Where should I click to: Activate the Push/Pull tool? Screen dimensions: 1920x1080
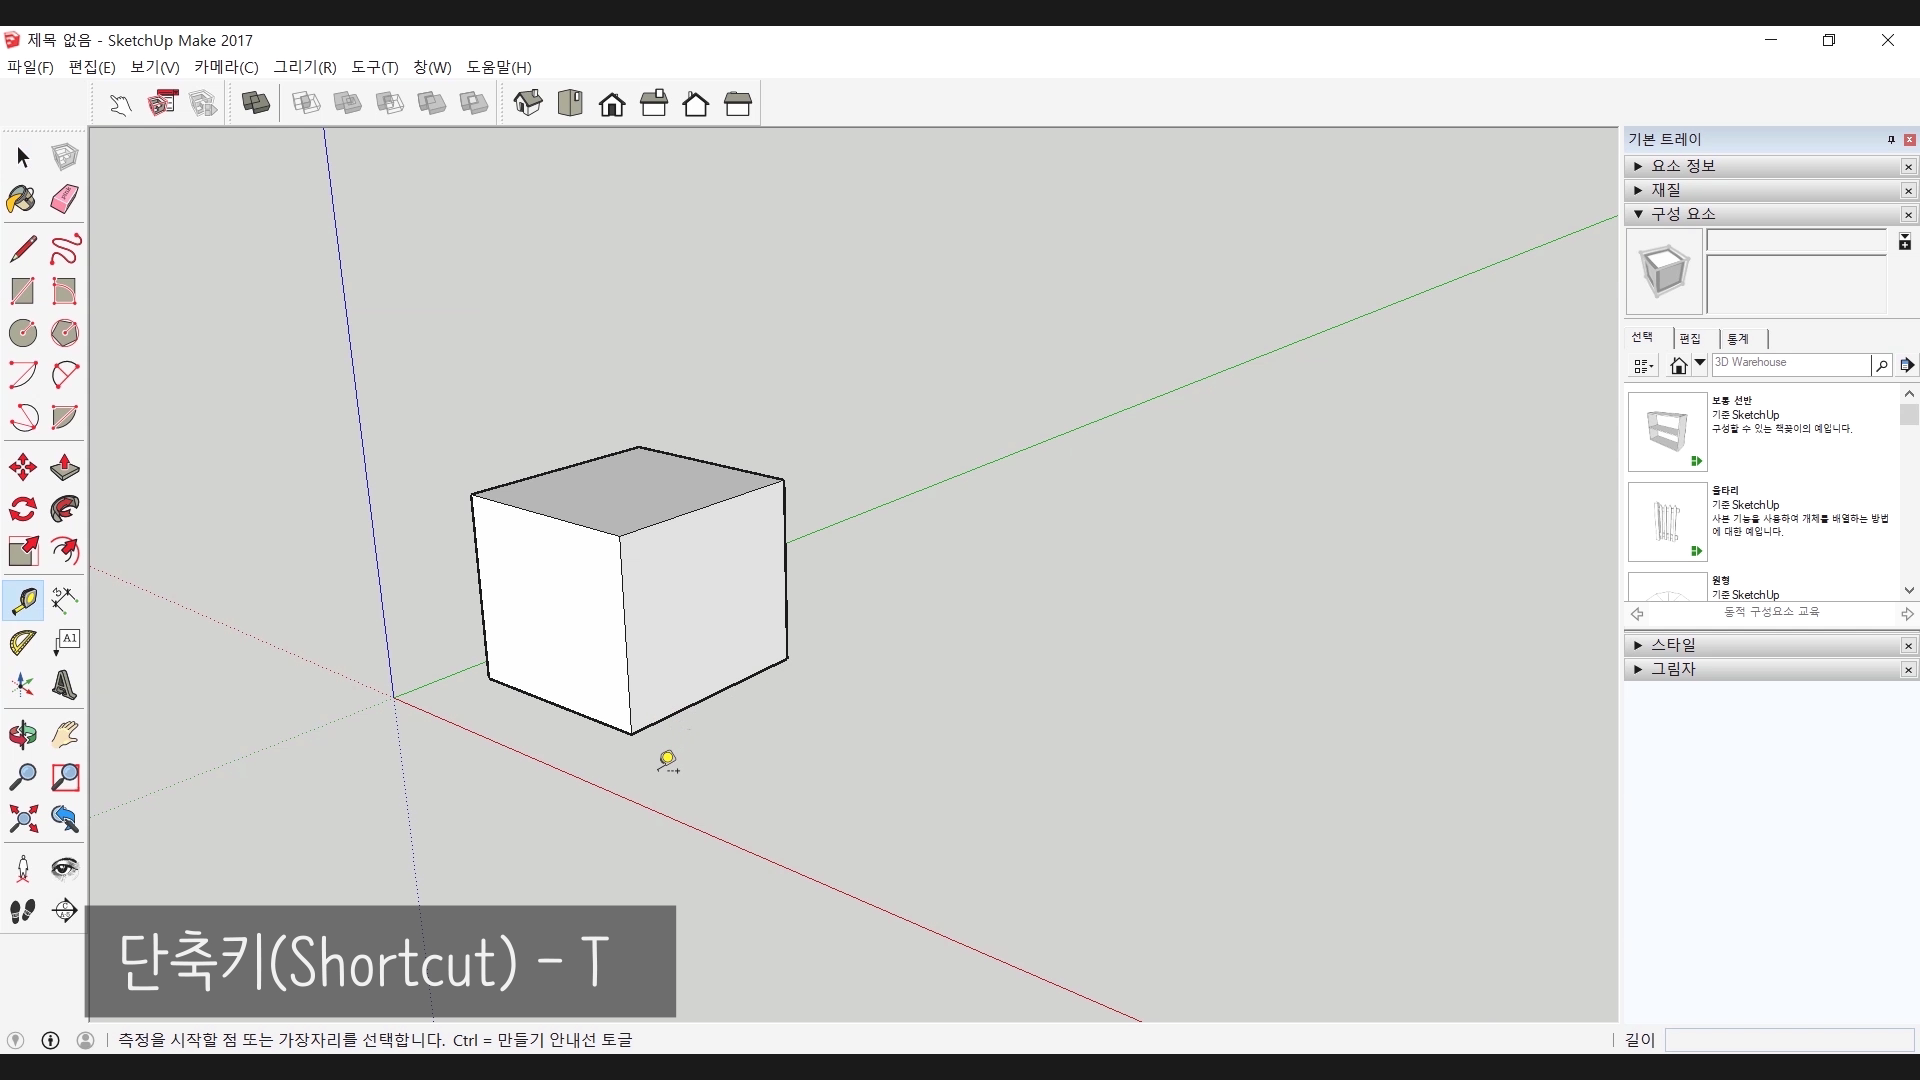coord(64,467)
